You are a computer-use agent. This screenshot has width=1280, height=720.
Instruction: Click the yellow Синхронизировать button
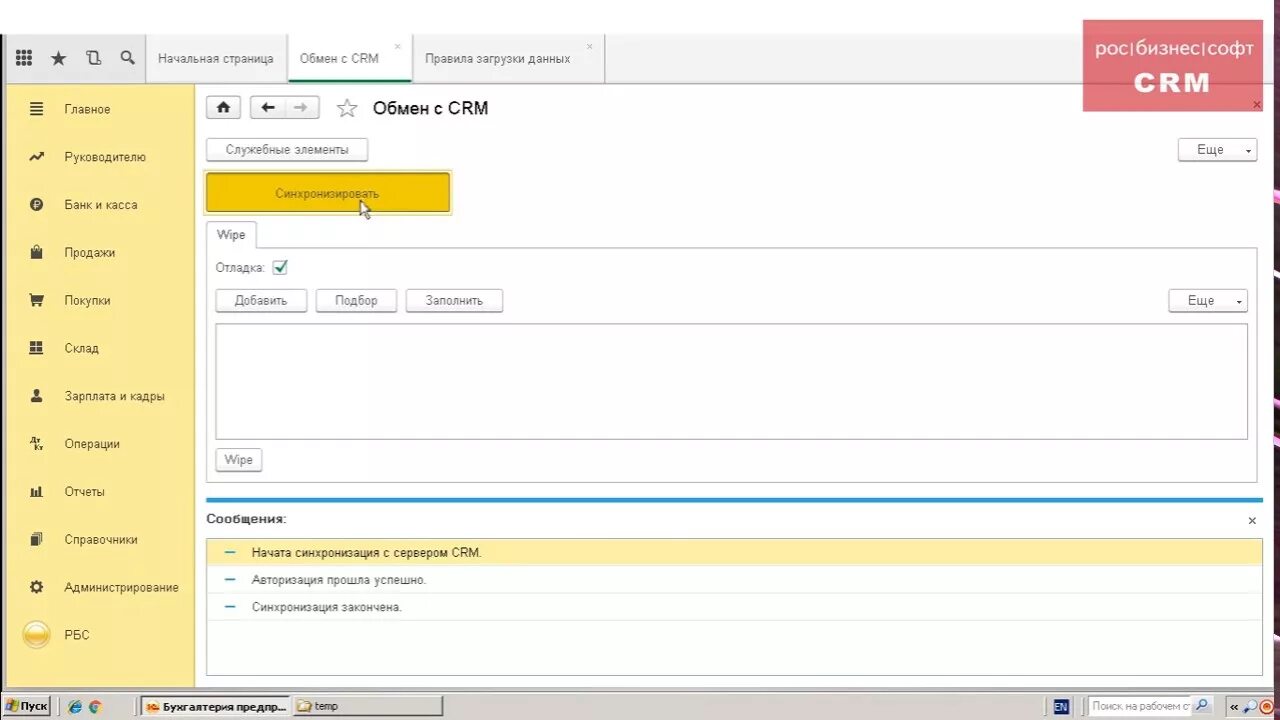pos(328,193)
